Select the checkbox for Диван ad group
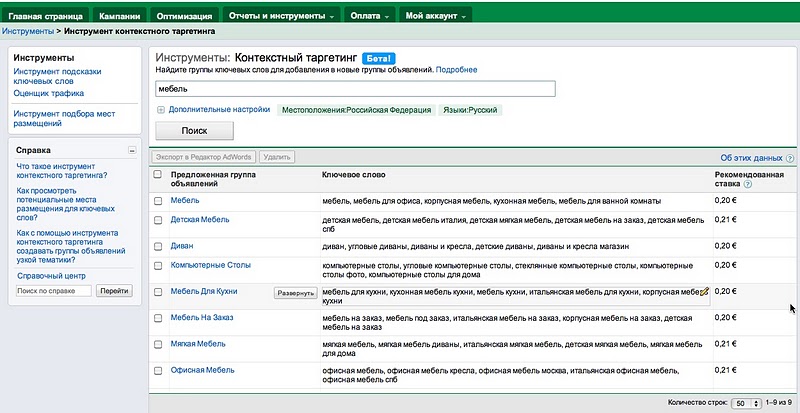800x413 pixels. coord(158,245)
